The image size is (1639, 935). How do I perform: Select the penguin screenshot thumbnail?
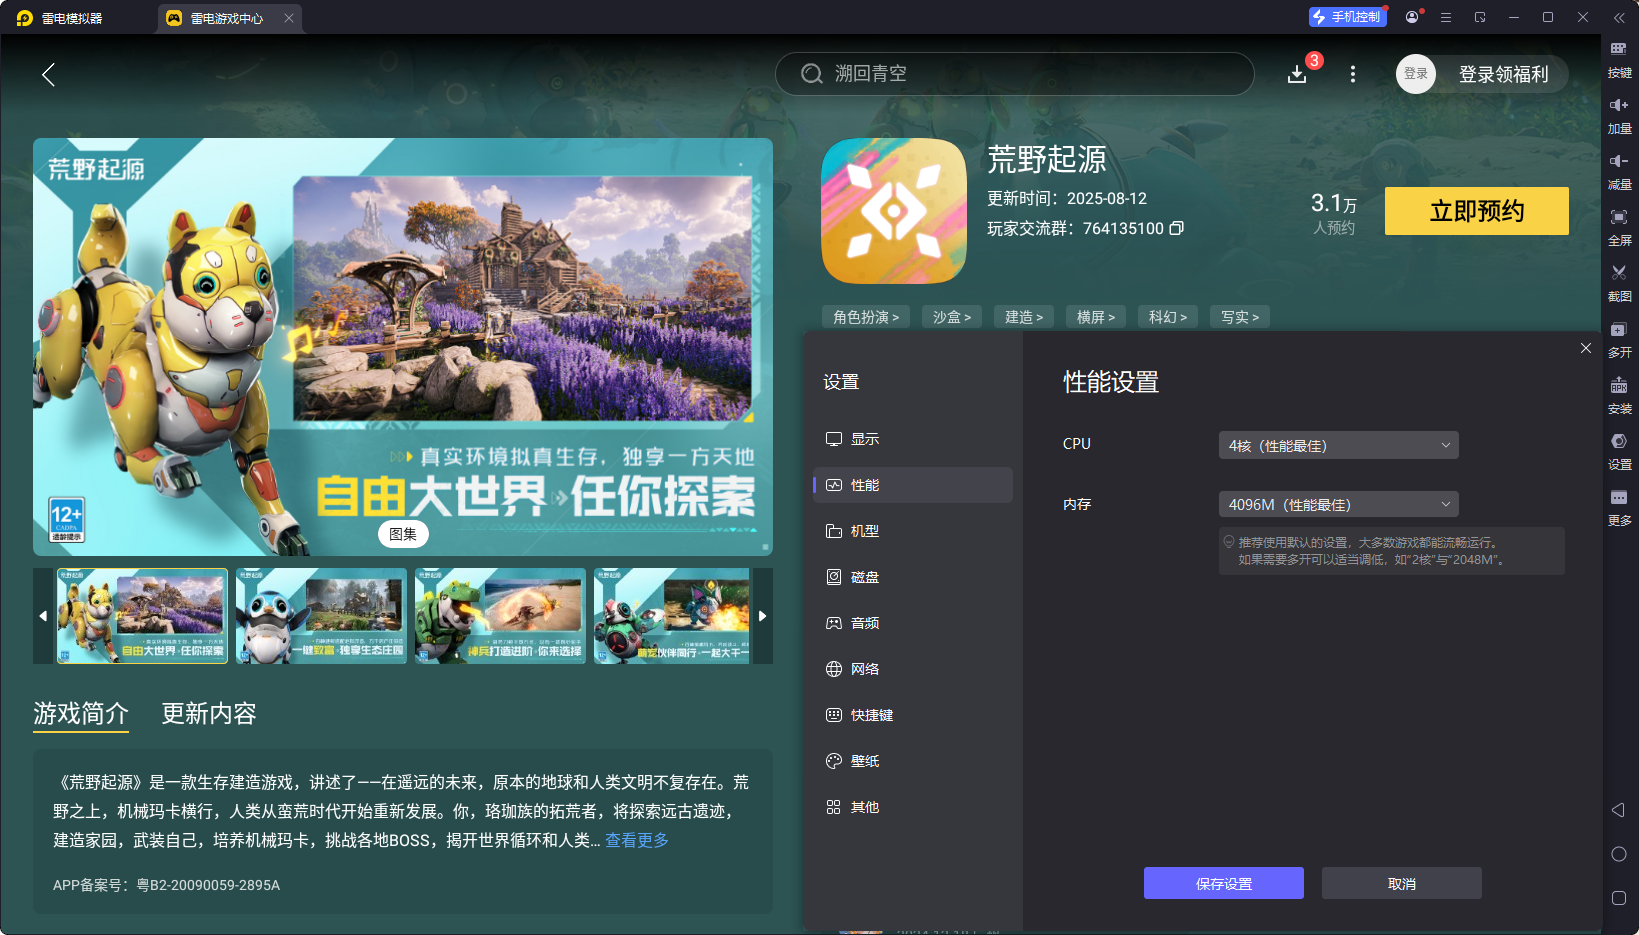click(x=320, y=616)
